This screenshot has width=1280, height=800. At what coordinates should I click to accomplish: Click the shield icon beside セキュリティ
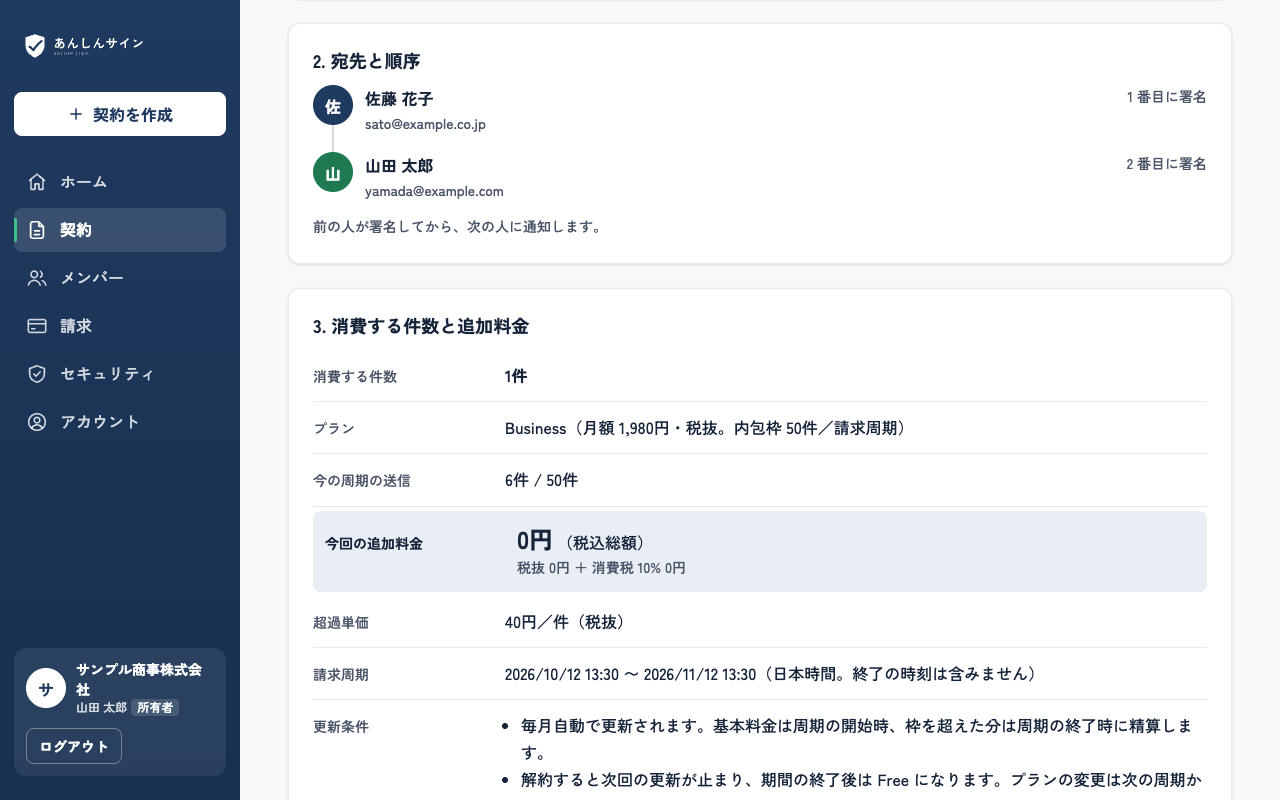click(x=37, y=374)
